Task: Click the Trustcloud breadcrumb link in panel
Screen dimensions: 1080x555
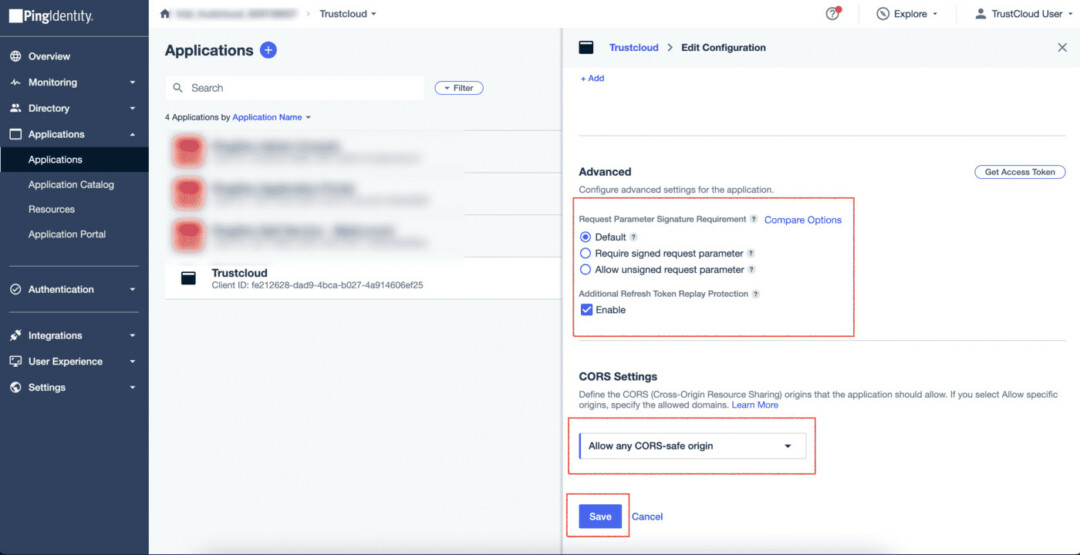Action: pos(634,48)
